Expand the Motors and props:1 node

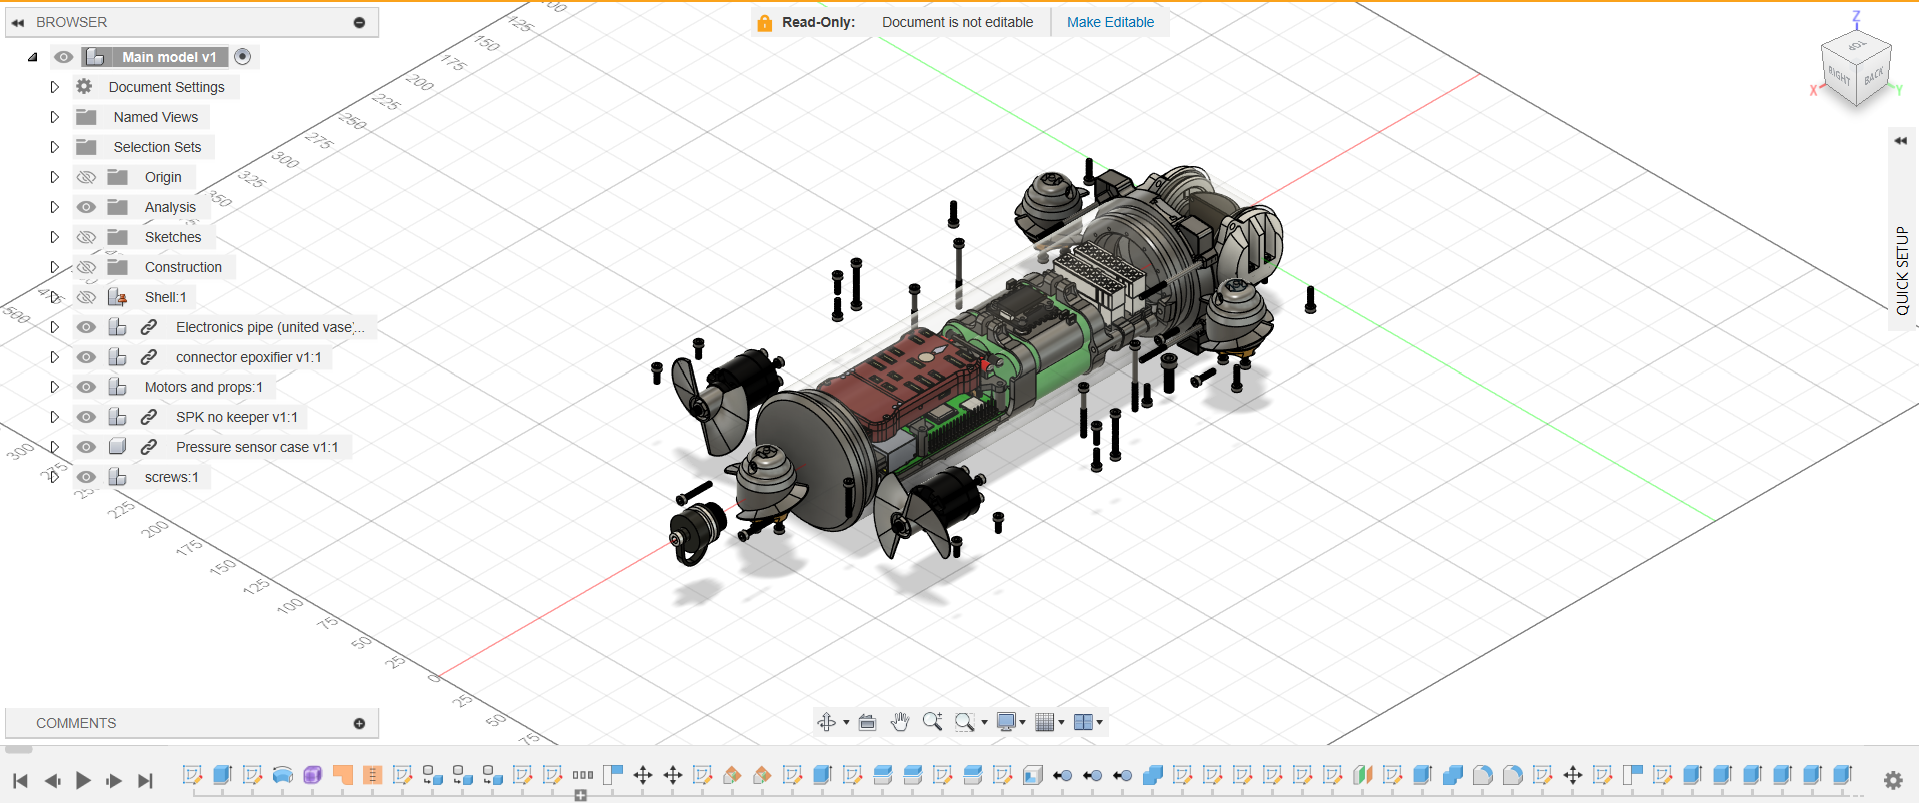pos(55,387)
